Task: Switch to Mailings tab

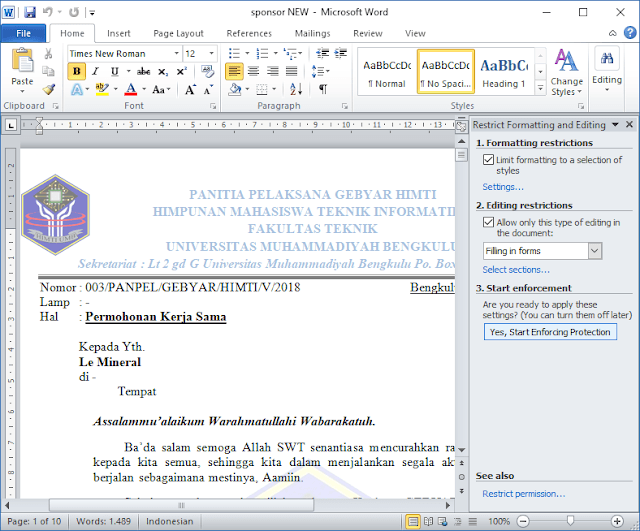Action: point(313,33)
